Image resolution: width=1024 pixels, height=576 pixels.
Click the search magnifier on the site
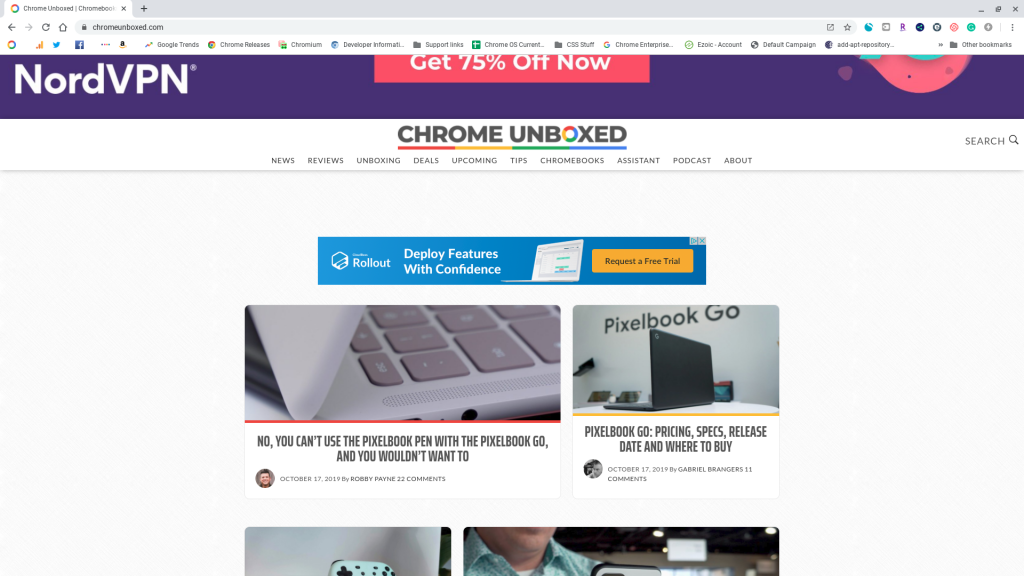(x=1014, y=140)
